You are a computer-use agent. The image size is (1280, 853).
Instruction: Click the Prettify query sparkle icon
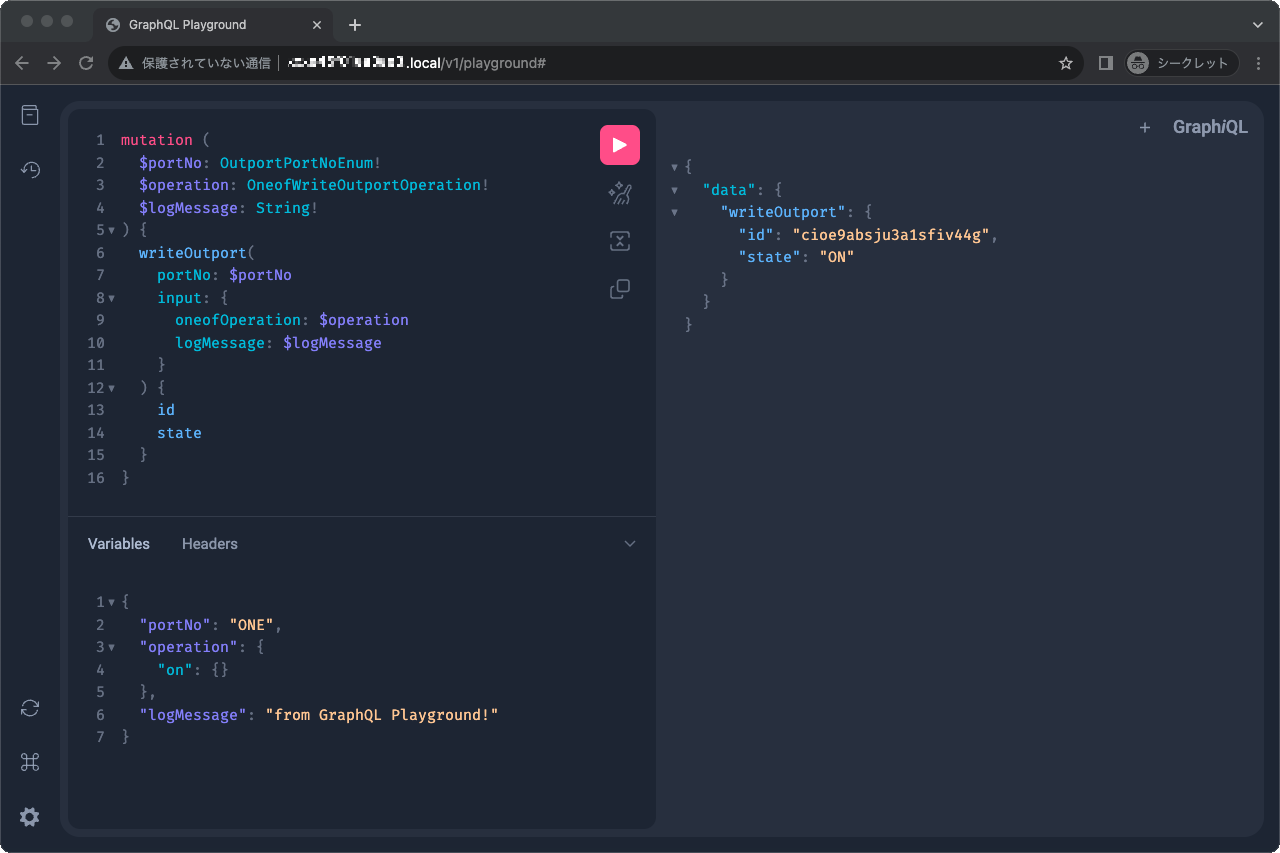coord(620,193)
